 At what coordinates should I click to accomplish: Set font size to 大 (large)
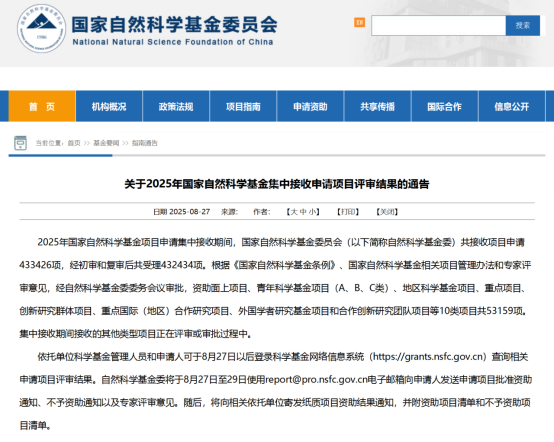tap(294, 212)
